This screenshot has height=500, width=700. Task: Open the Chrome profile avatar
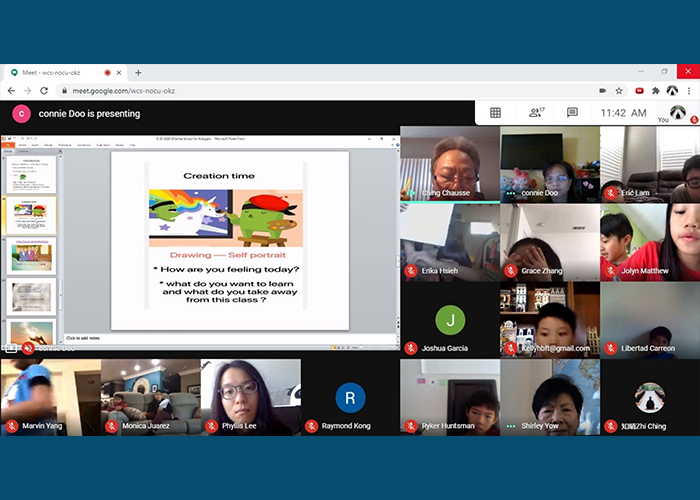[672, 91]
